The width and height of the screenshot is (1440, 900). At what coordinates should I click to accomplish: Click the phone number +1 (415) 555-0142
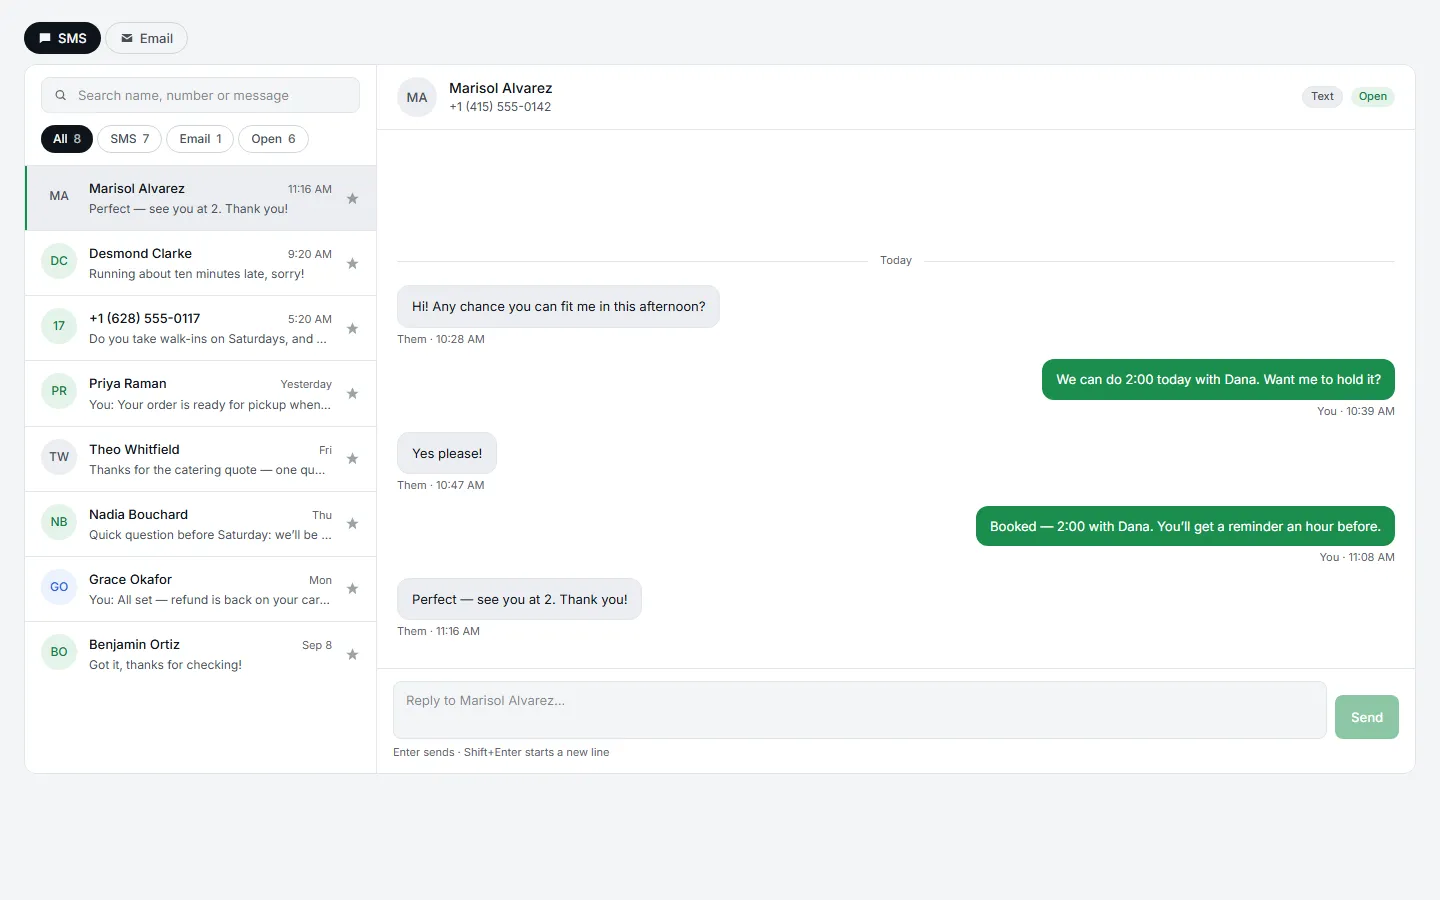click(500, 107)
